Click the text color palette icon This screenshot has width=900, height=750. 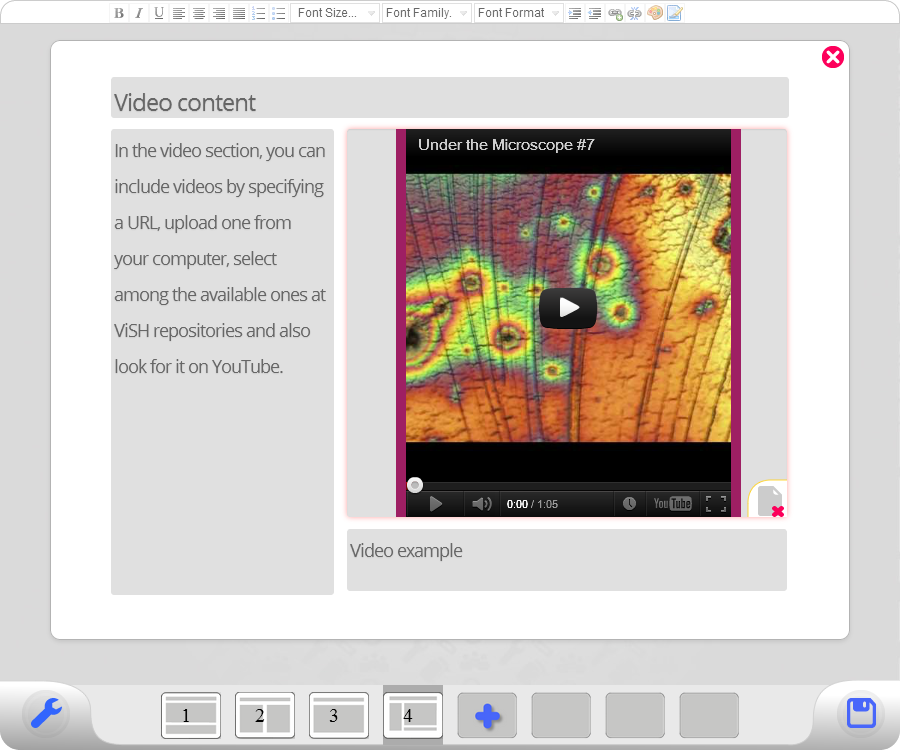(655, 13)
